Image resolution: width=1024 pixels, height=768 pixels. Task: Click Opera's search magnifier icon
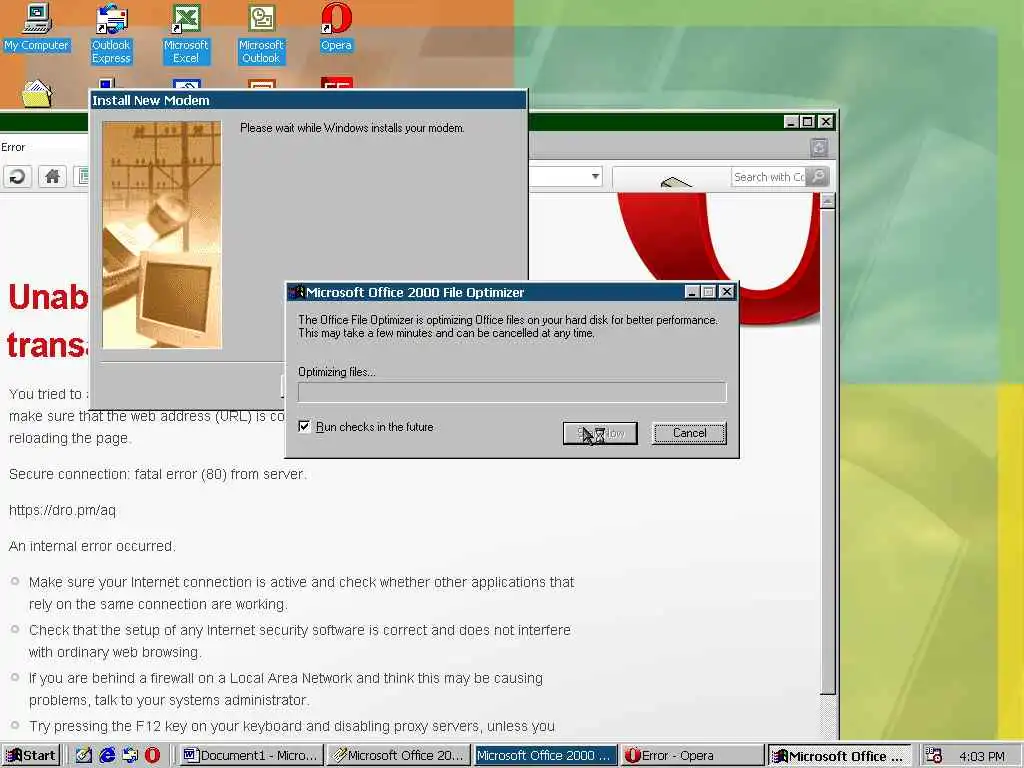pyautogui.click(x=817, y=176)
